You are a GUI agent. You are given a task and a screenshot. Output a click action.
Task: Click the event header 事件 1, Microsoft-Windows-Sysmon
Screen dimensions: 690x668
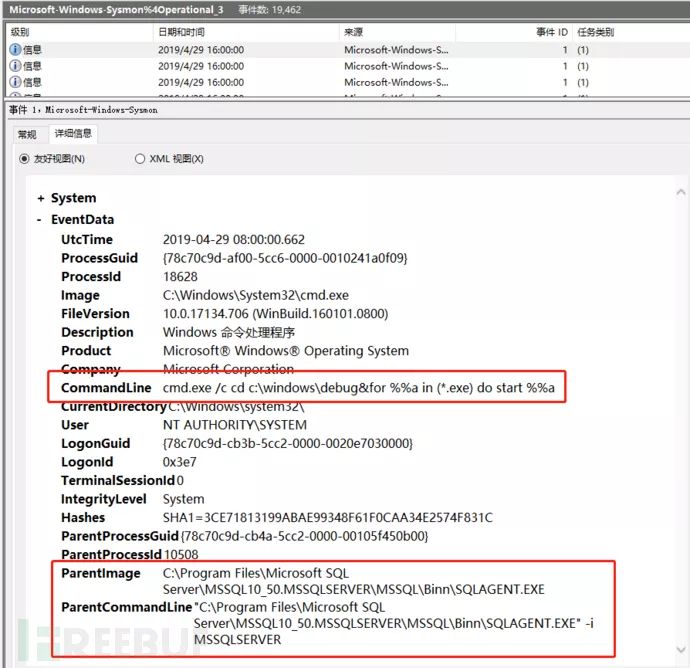[x=83, y=110]
